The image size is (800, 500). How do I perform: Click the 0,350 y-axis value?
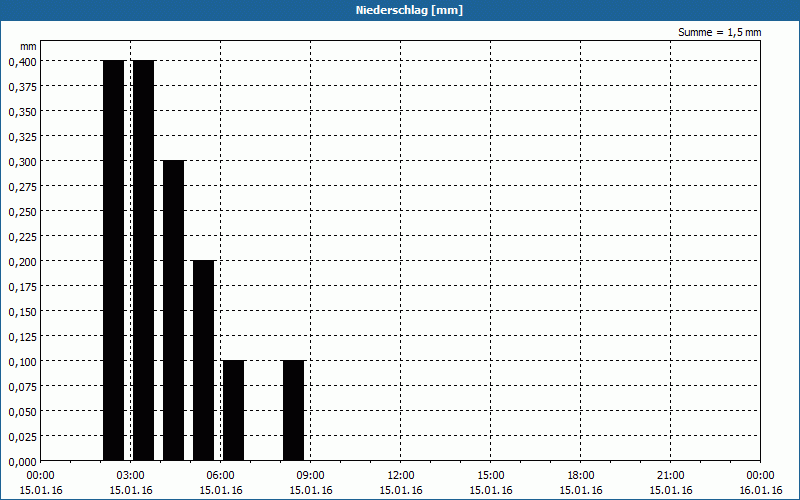pyautogui.click(x=22, y=112)
